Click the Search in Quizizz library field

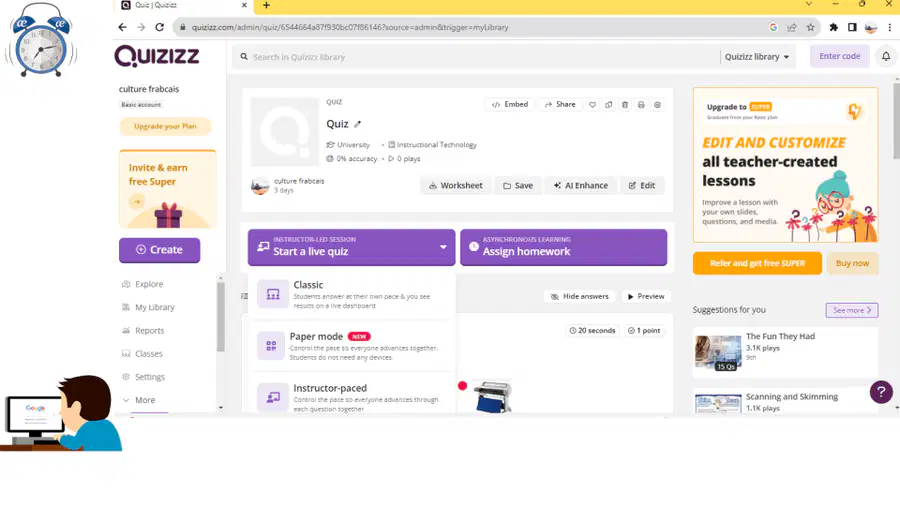tap(476, 57)
